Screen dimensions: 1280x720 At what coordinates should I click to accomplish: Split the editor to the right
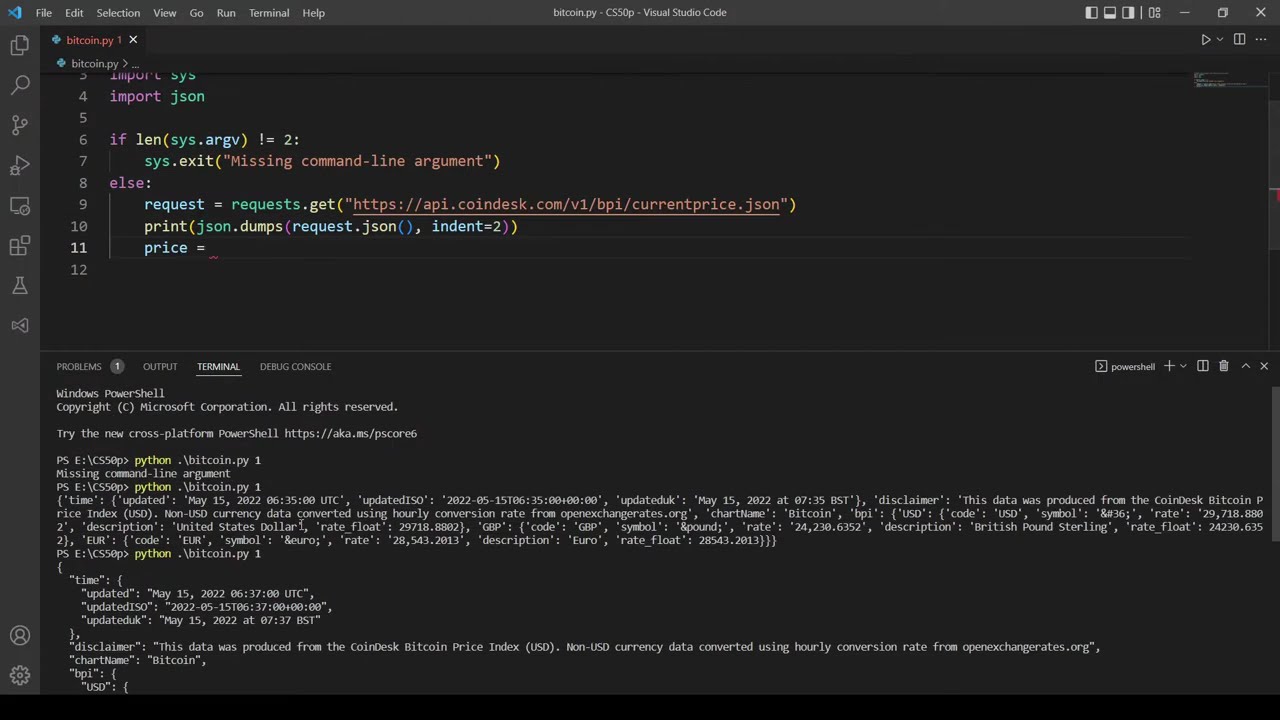1239,40
